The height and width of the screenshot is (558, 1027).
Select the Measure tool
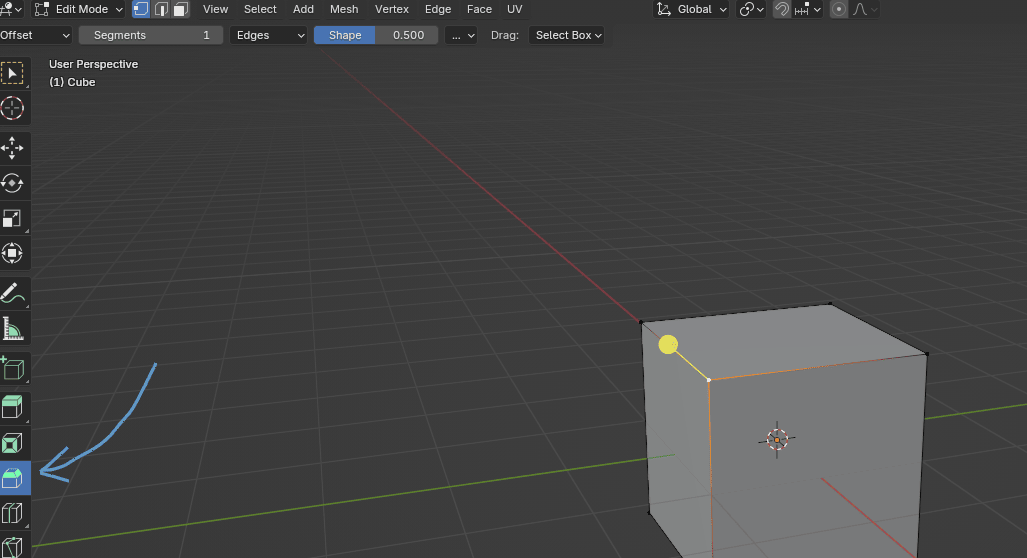(x=13, y=328)
